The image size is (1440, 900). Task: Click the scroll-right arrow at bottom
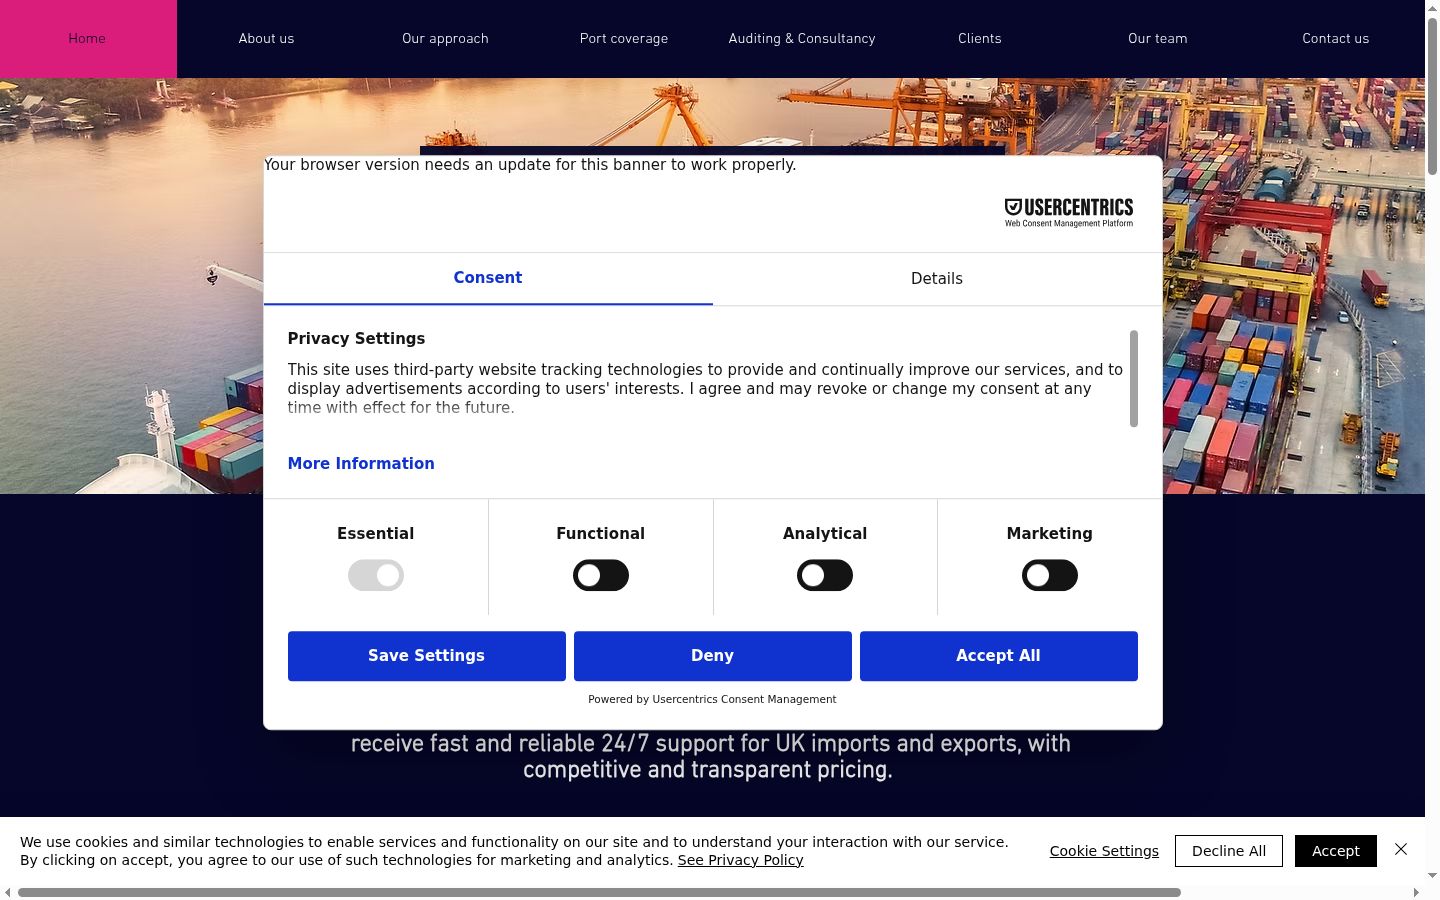[1416, 892]
